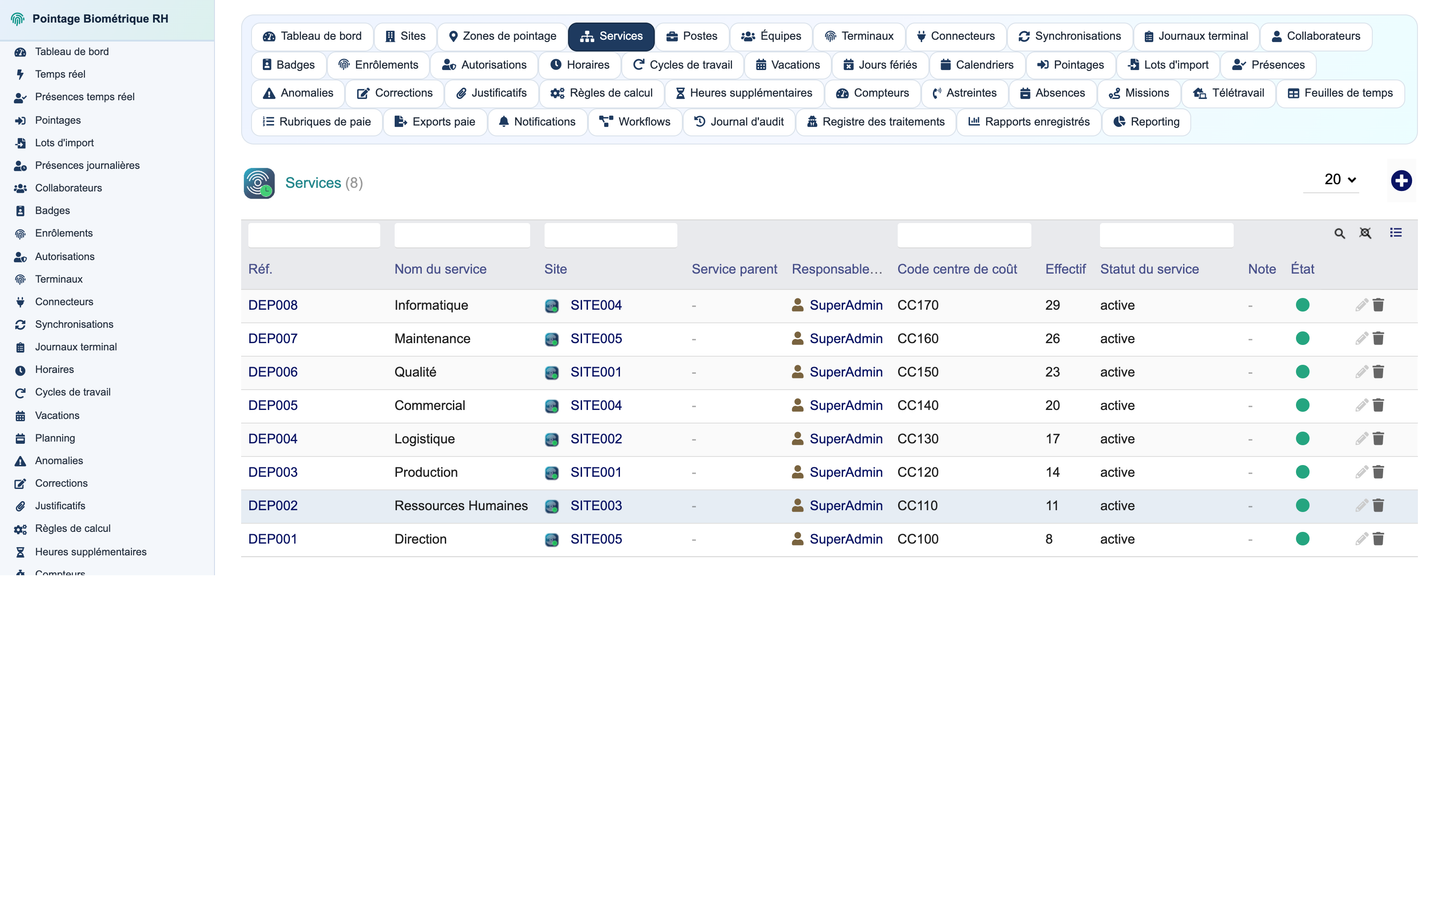
Task: Open SITE005 link in Maintenance row
Action: tap(596, 339)
